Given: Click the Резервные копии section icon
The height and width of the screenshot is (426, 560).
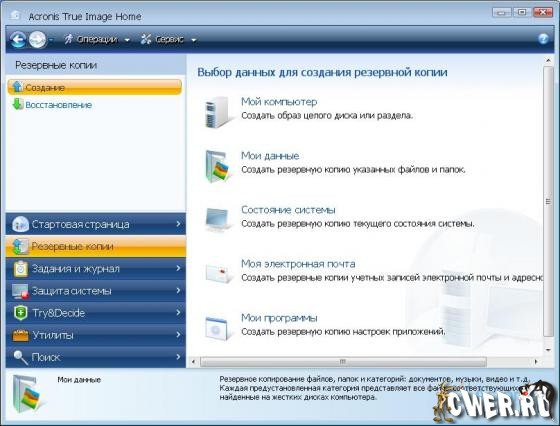Looking at the screenshot, I should (x=20, y=246).
